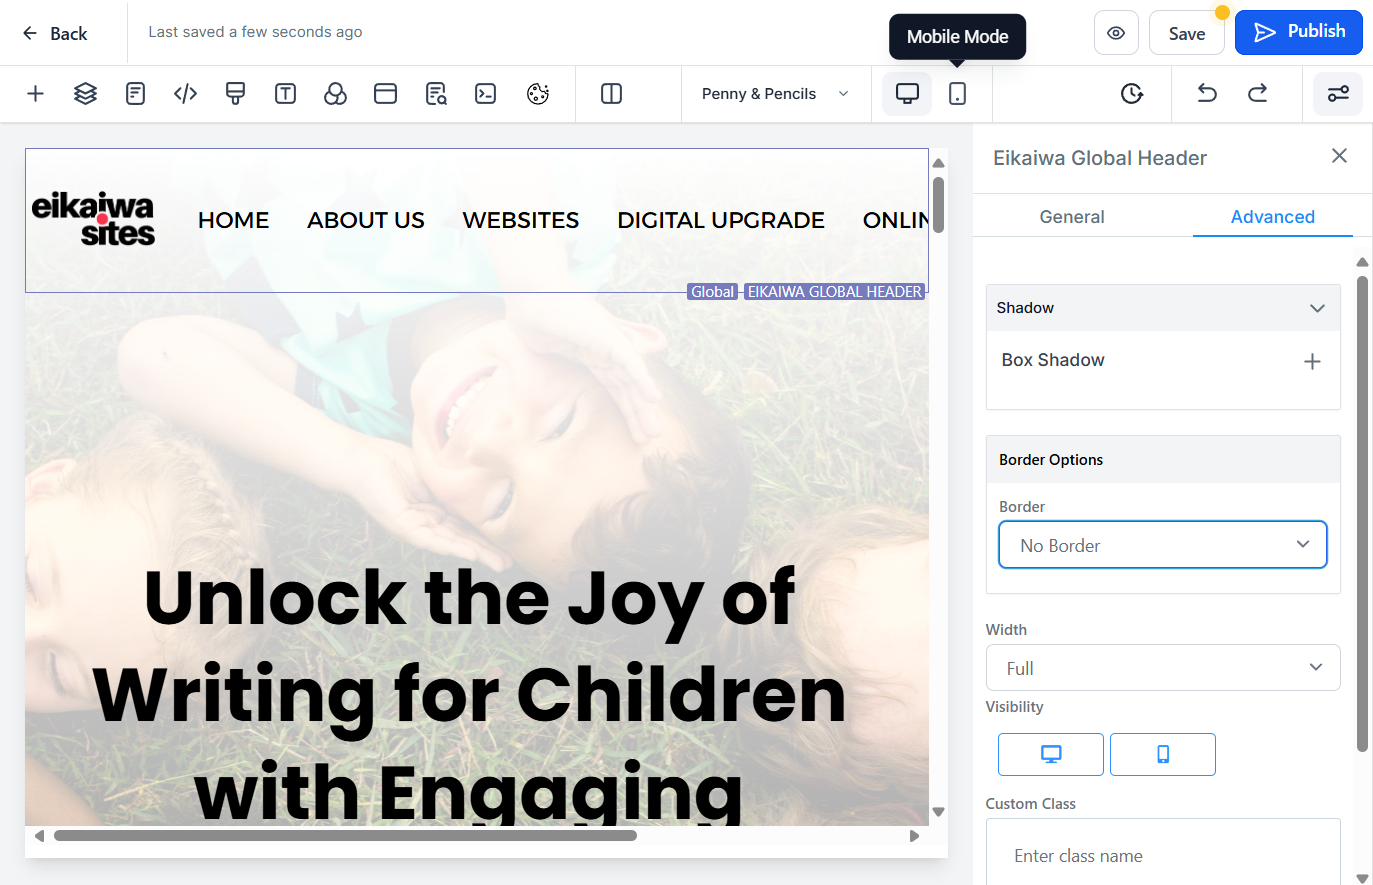Open the Width Full dropdown
The image size is (1373, 885).
pyautogui.click(x=1163, y=668)
